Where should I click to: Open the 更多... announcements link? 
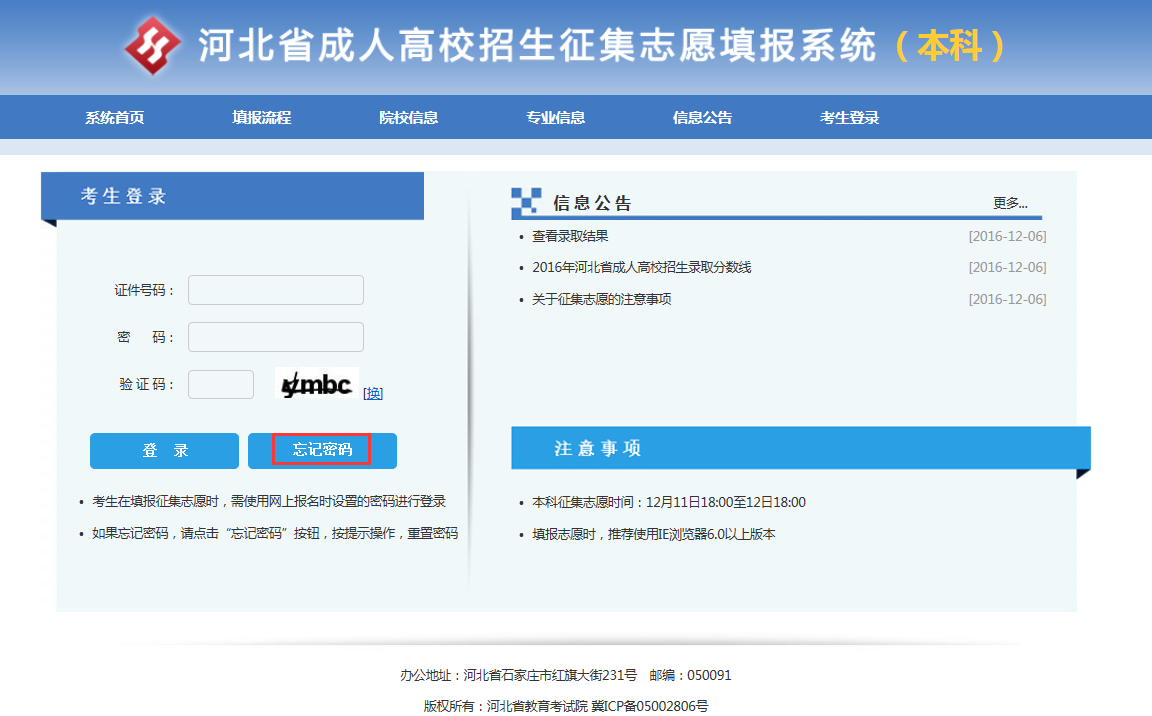(x=1010, y=203)
